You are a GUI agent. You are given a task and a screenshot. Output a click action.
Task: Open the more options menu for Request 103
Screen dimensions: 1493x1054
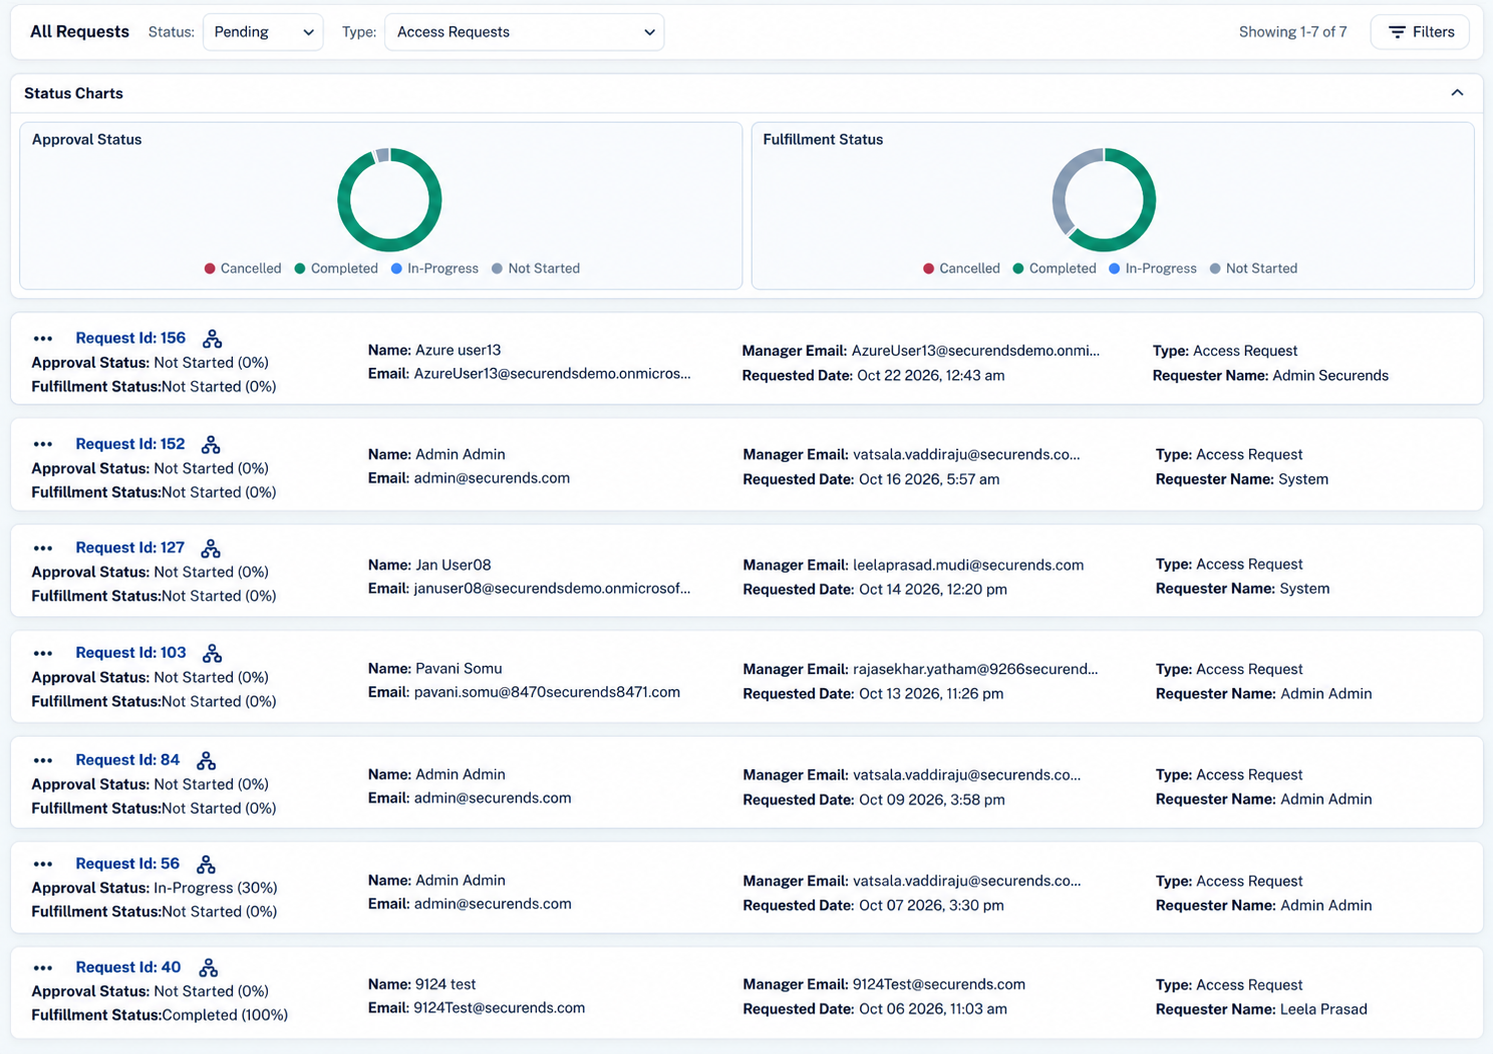(43, 653)
